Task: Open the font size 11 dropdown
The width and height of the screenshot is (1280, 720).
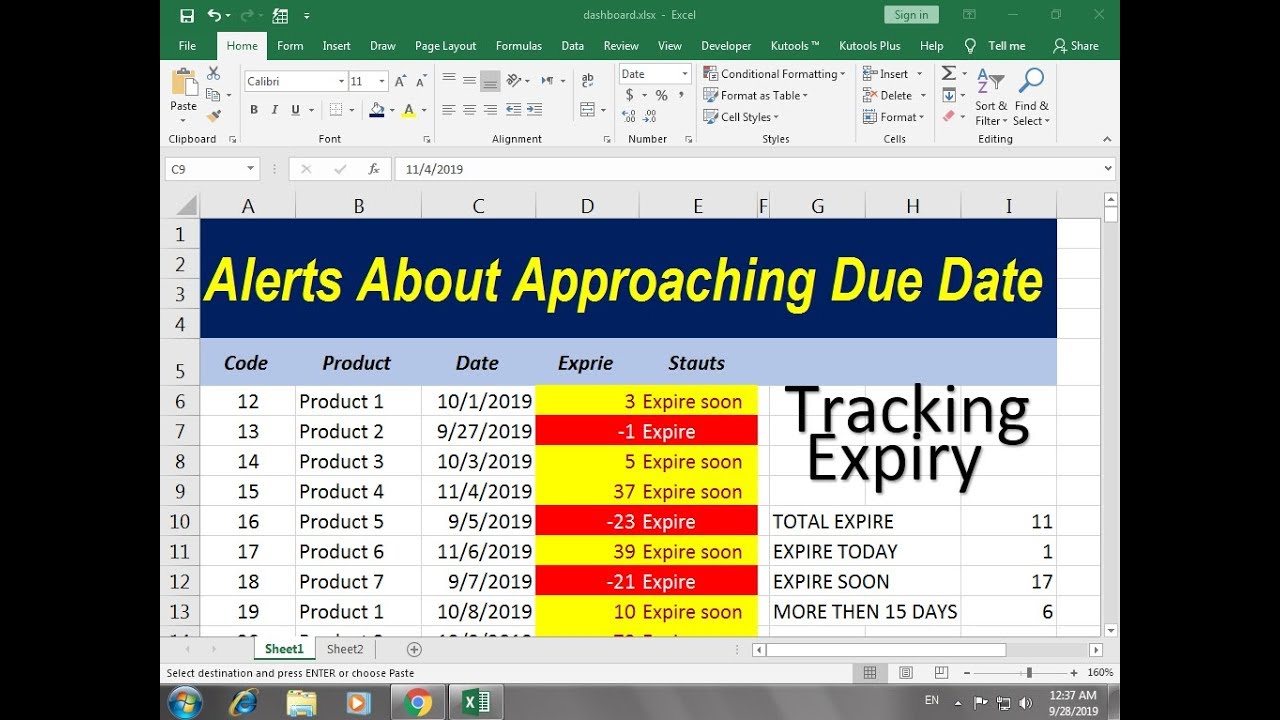Action: (x=382, y=81)
